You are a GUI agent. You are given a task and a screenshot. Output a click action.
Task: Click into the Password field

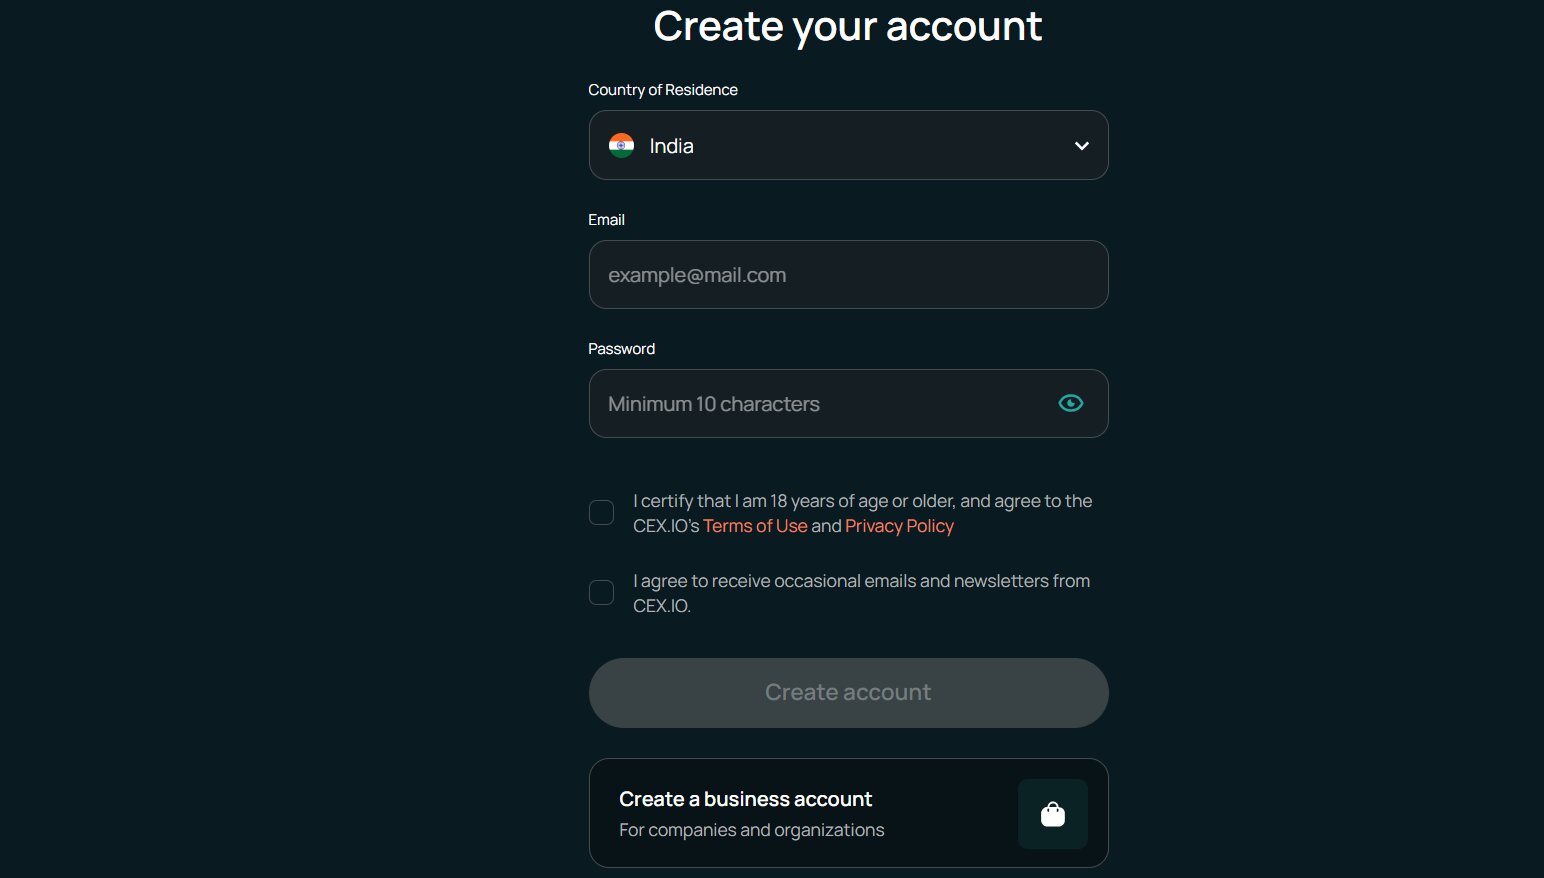820,404
